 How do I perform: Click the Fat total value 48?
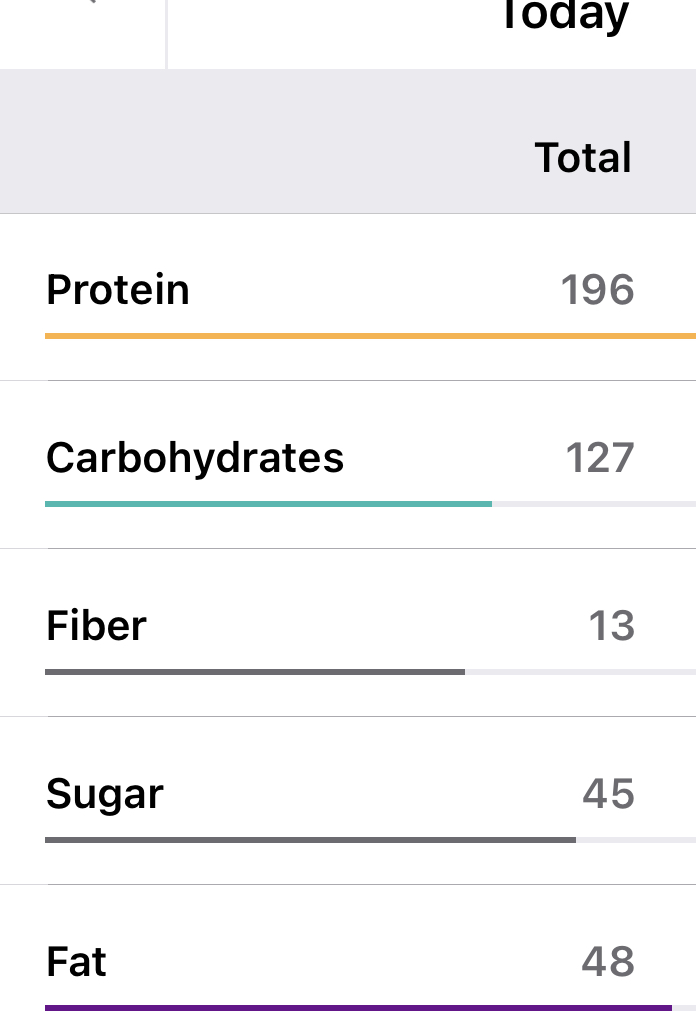608,962
